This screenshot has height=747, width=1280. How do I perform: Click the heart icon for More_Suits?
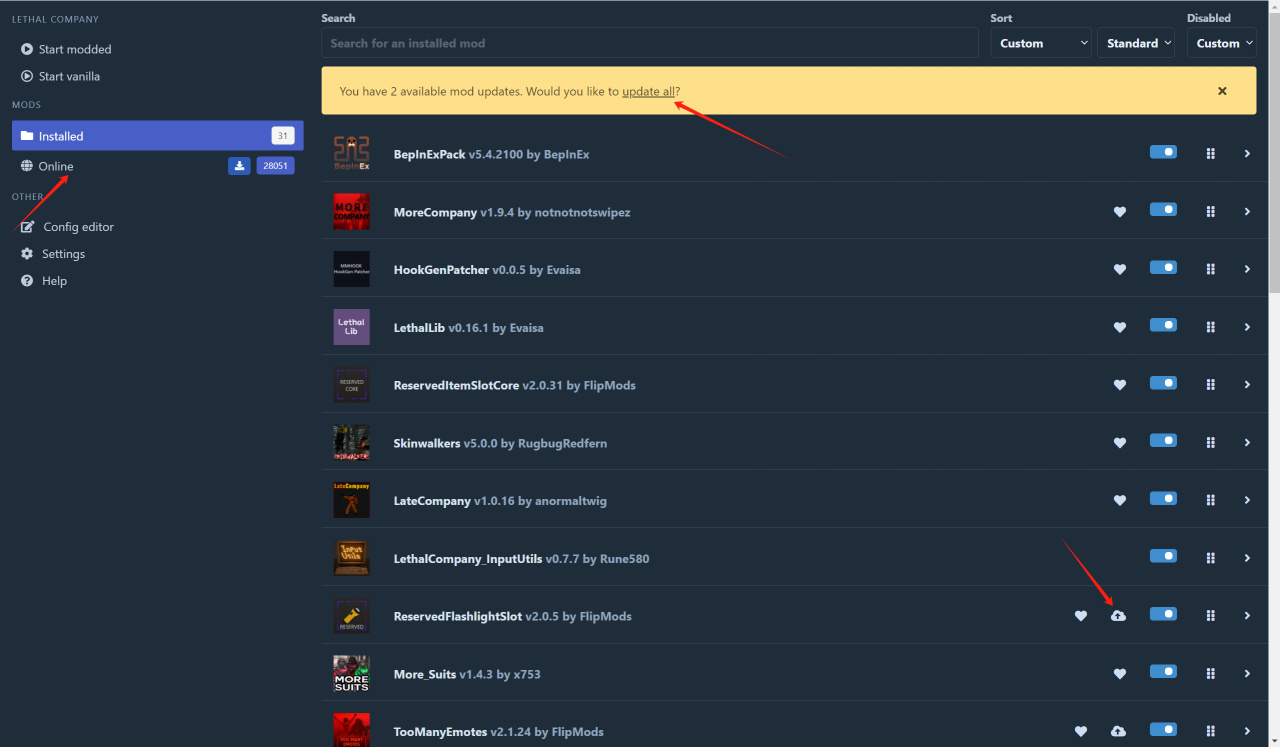1120,674
